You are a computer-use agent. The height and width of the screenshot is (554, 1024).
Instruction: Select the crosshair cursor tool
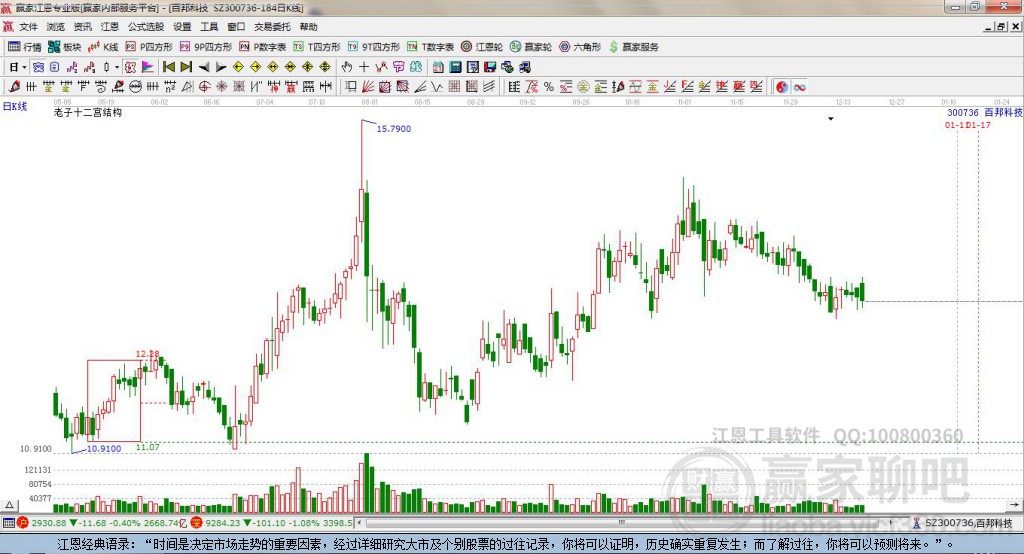(x=364, y=67)
